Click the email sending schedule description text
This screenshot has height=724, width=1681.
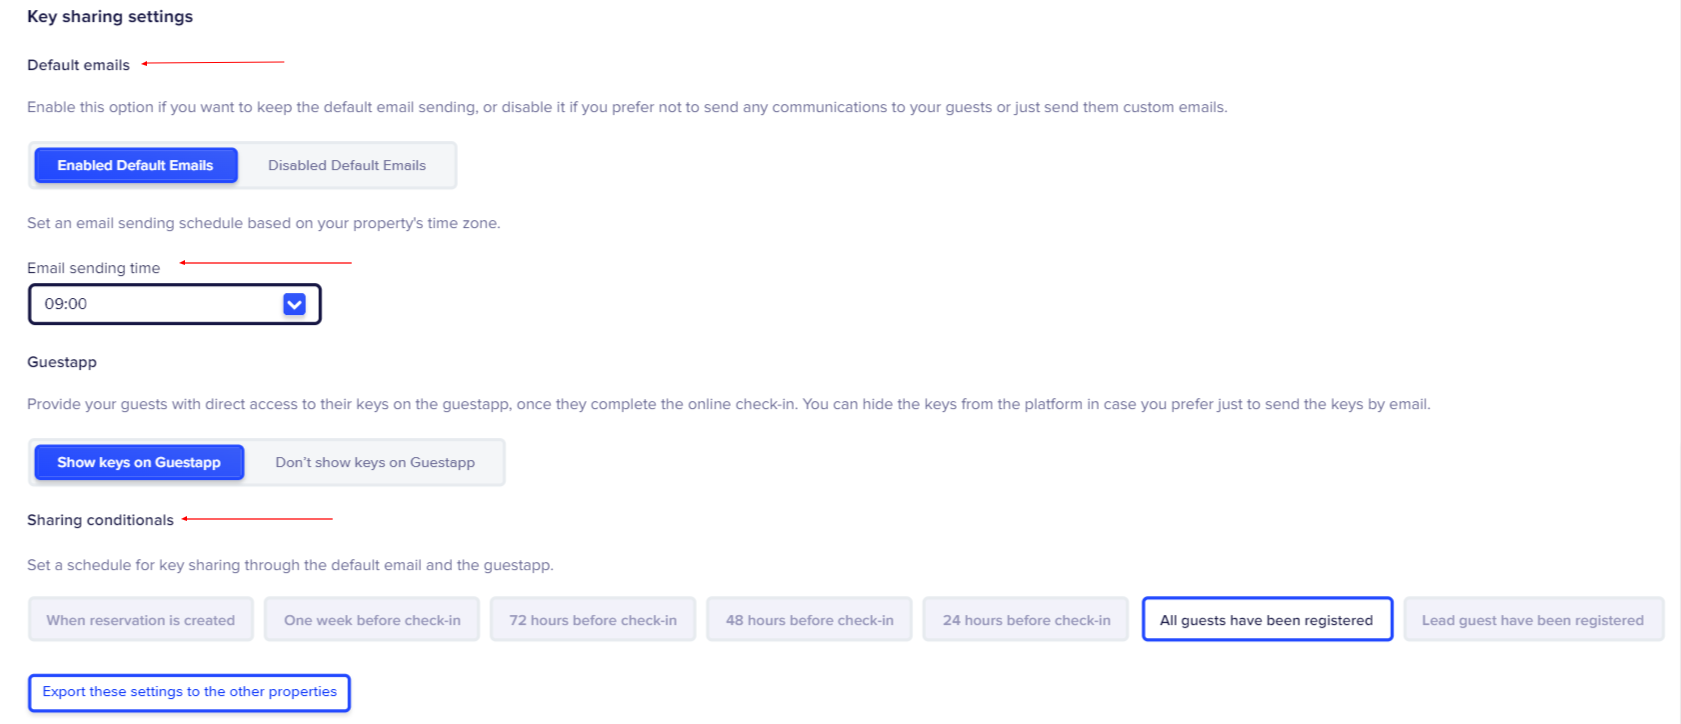(263, 223)
